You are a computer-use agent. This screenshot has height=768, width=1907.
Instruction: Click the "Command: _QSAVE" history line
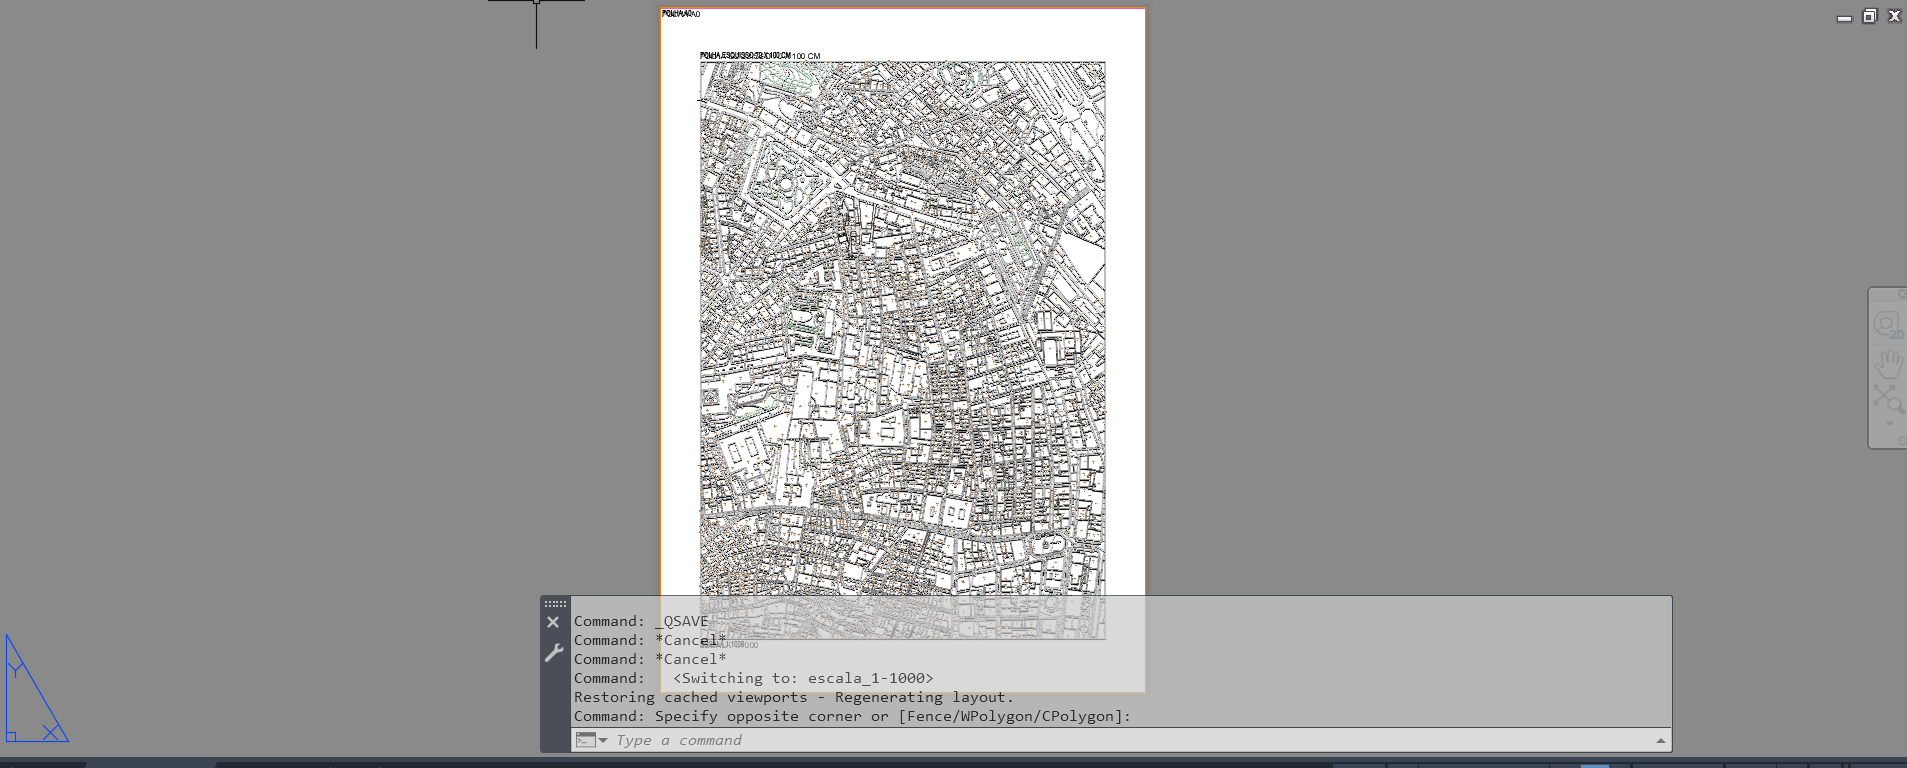tap(641, 621)
